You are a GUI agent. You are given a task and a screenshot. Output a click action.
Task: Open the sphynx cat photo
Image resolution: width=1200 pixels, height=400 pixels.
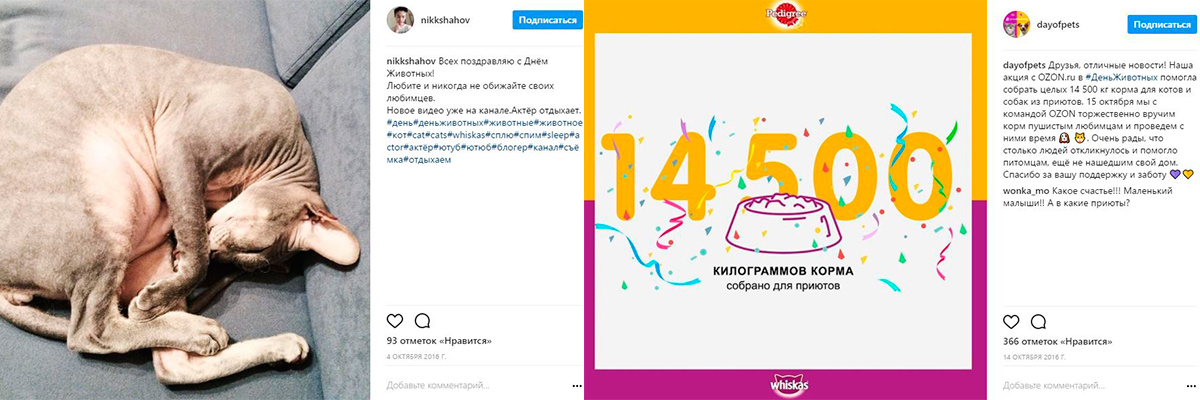tap(185, 200)
